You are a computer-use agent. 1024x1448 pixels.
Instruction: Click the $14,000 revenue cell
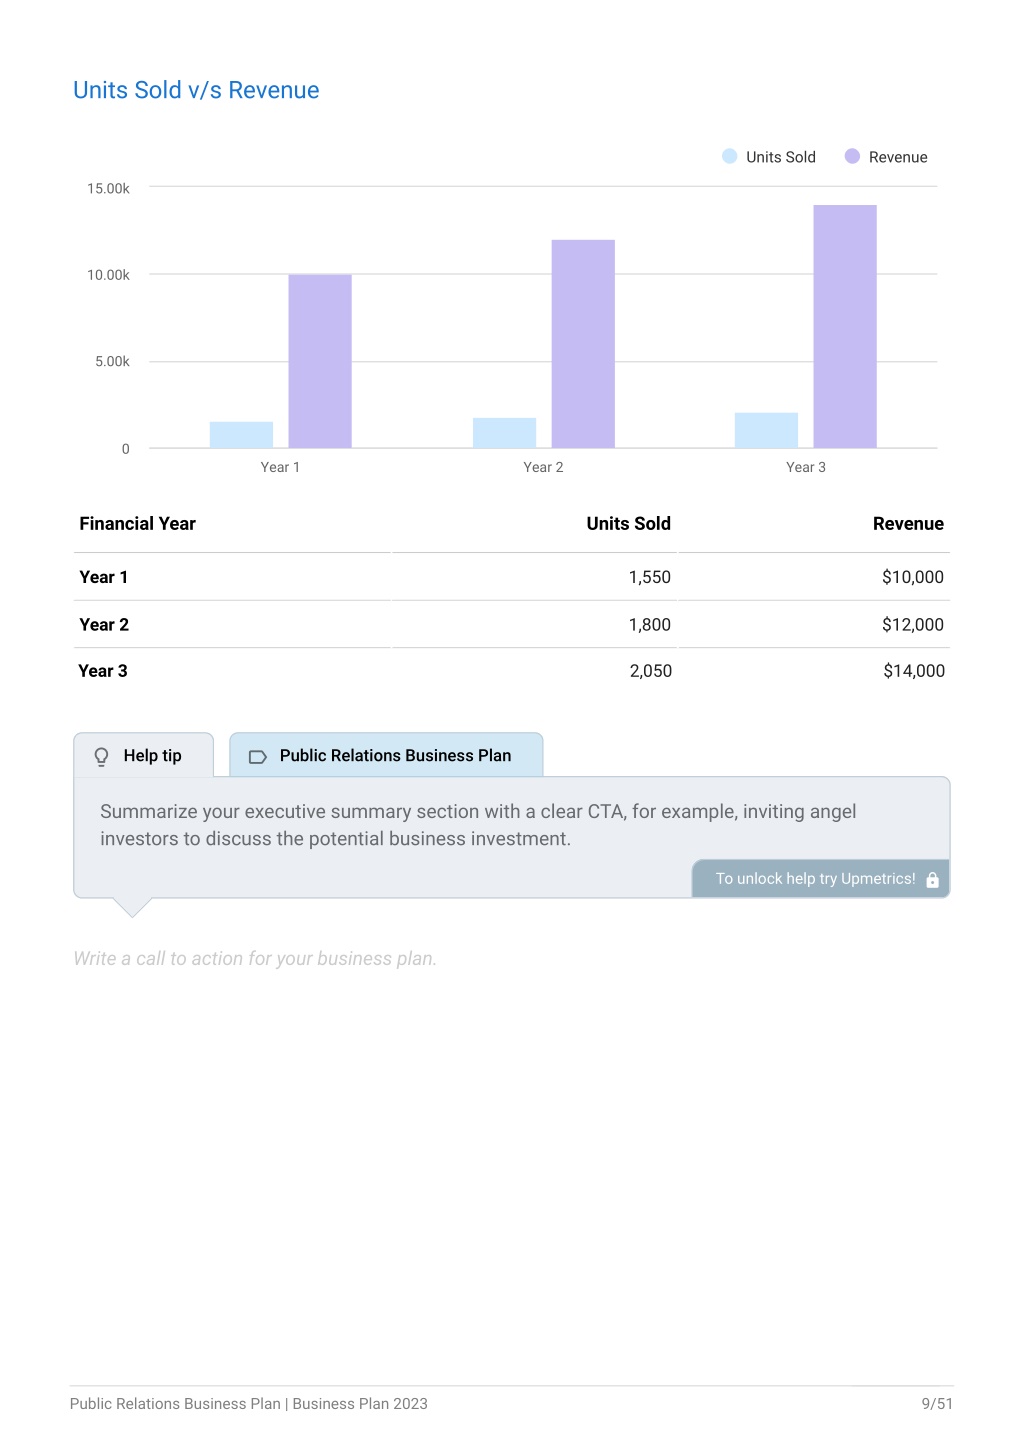point(914,671)
